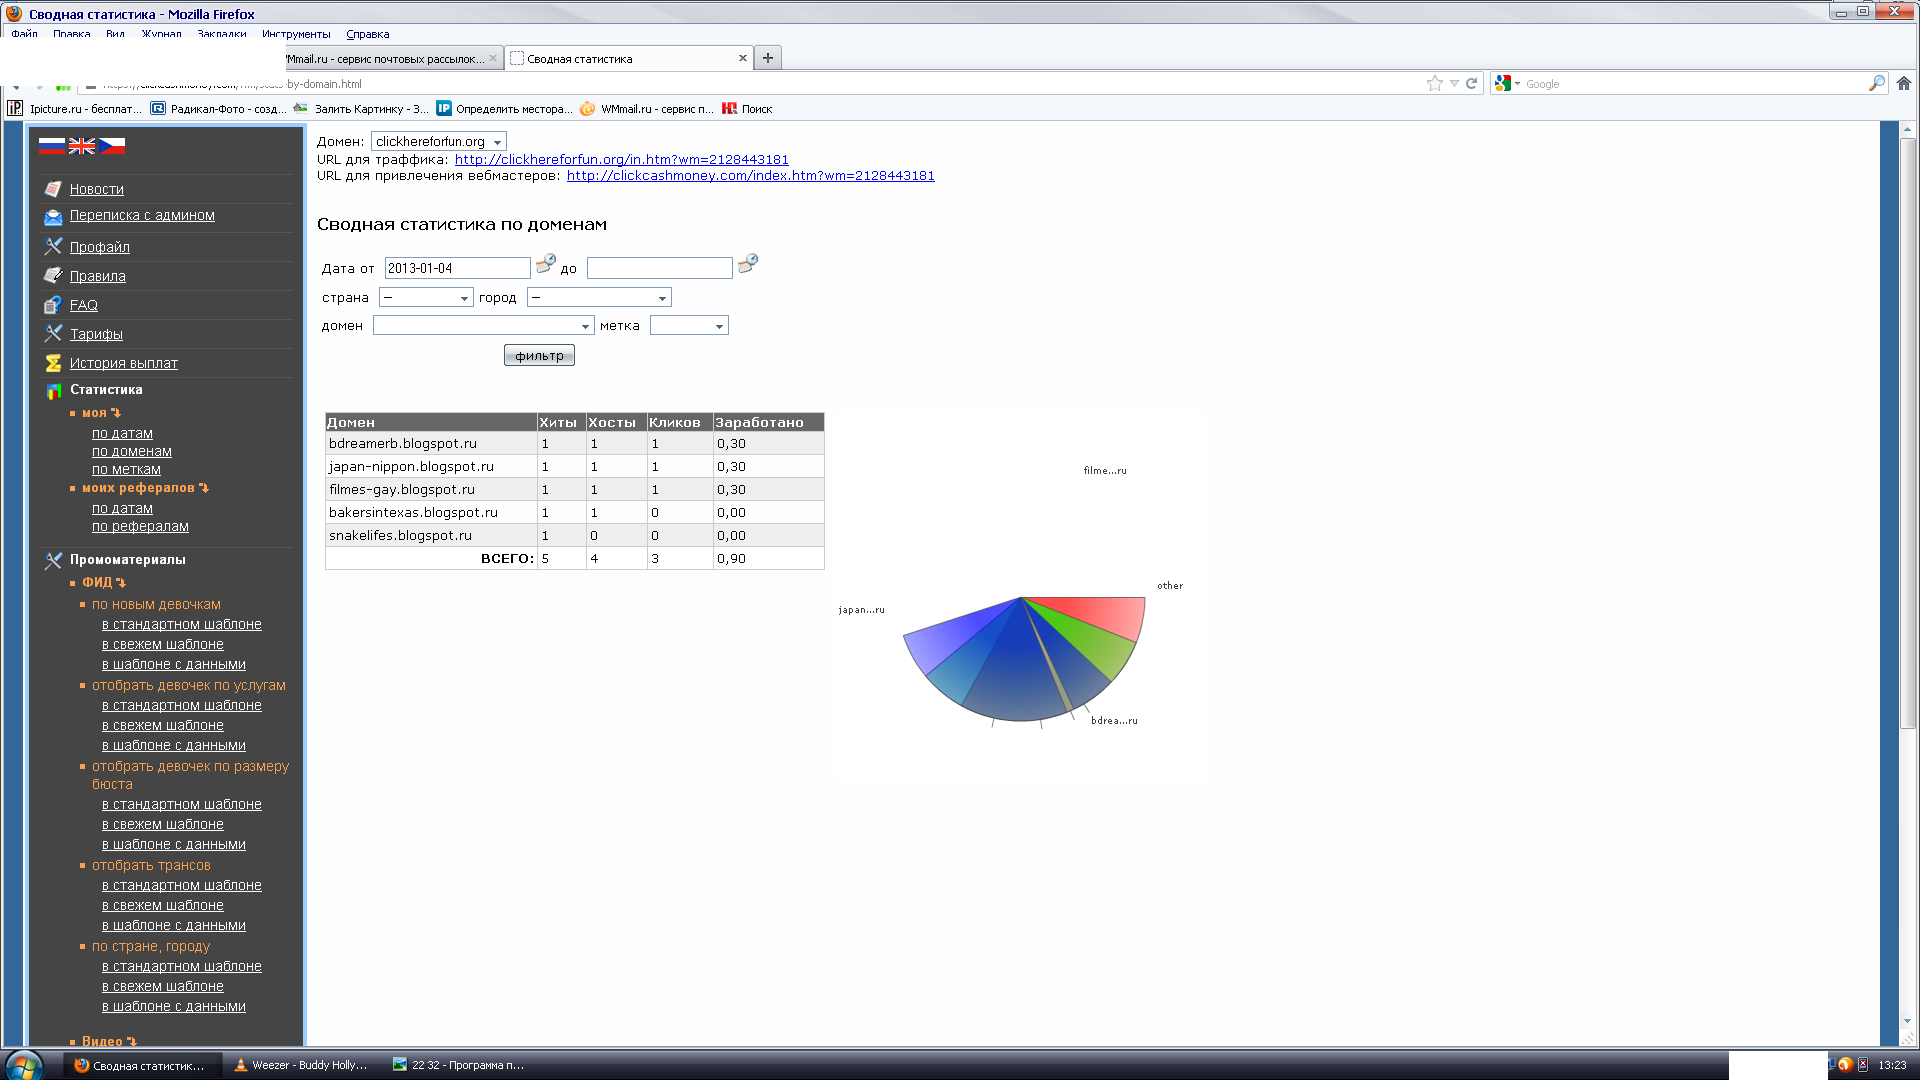Viewport: 1920px width, 1080px height.
Task: Open the Справка menu
Action: click(367, 34)
